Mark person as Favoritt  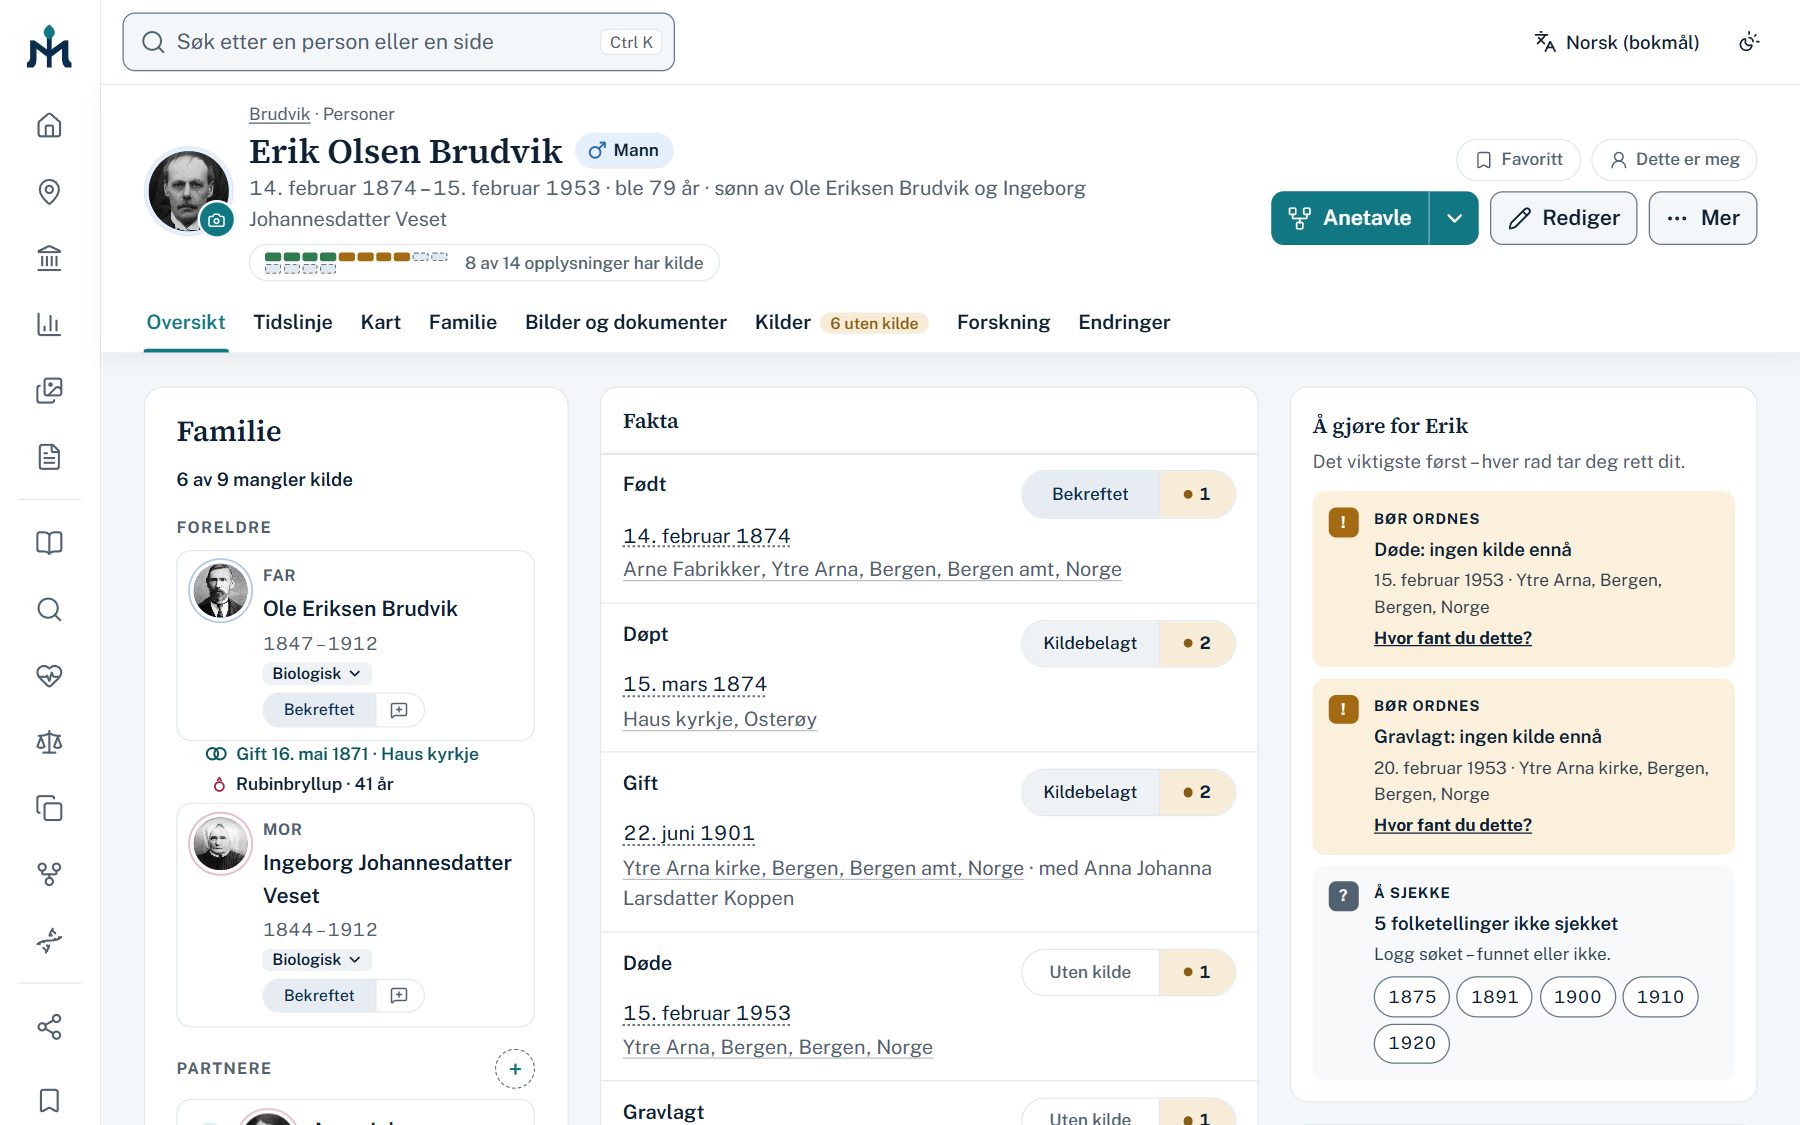click(x=1518, y=160)
